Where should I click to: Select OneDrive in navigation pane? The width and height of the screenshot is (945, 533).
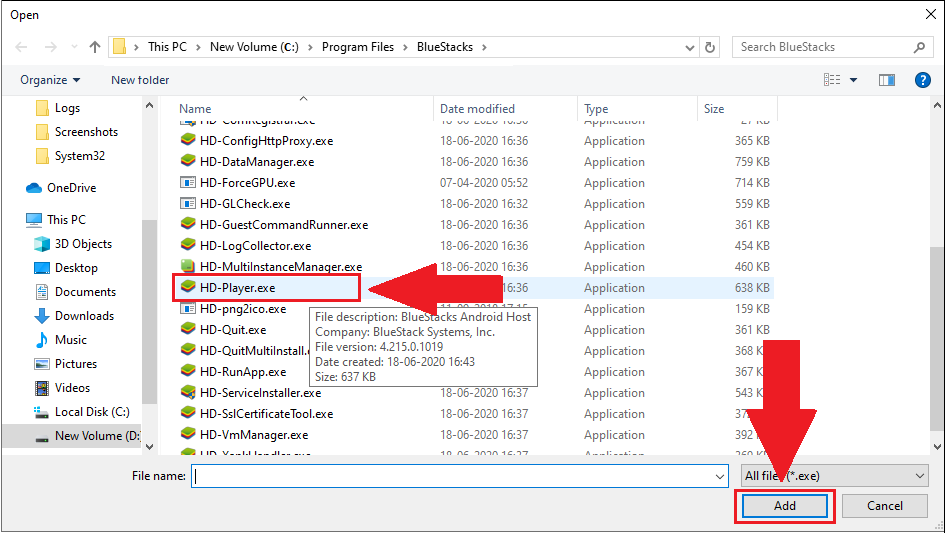click(x=61, y=188)
